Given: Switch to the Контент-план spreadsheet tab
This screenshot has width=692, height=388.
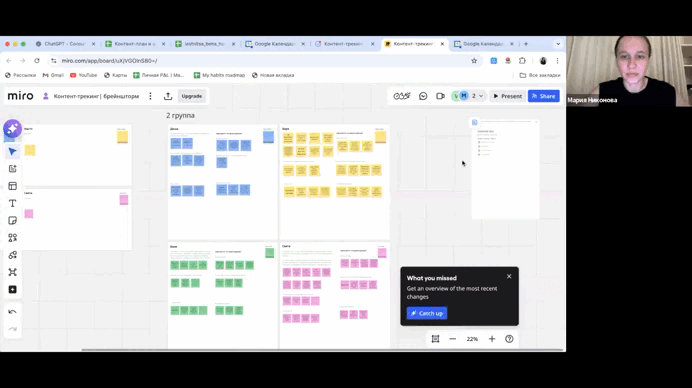Looking at the screenshot, I should pos(135,44).
